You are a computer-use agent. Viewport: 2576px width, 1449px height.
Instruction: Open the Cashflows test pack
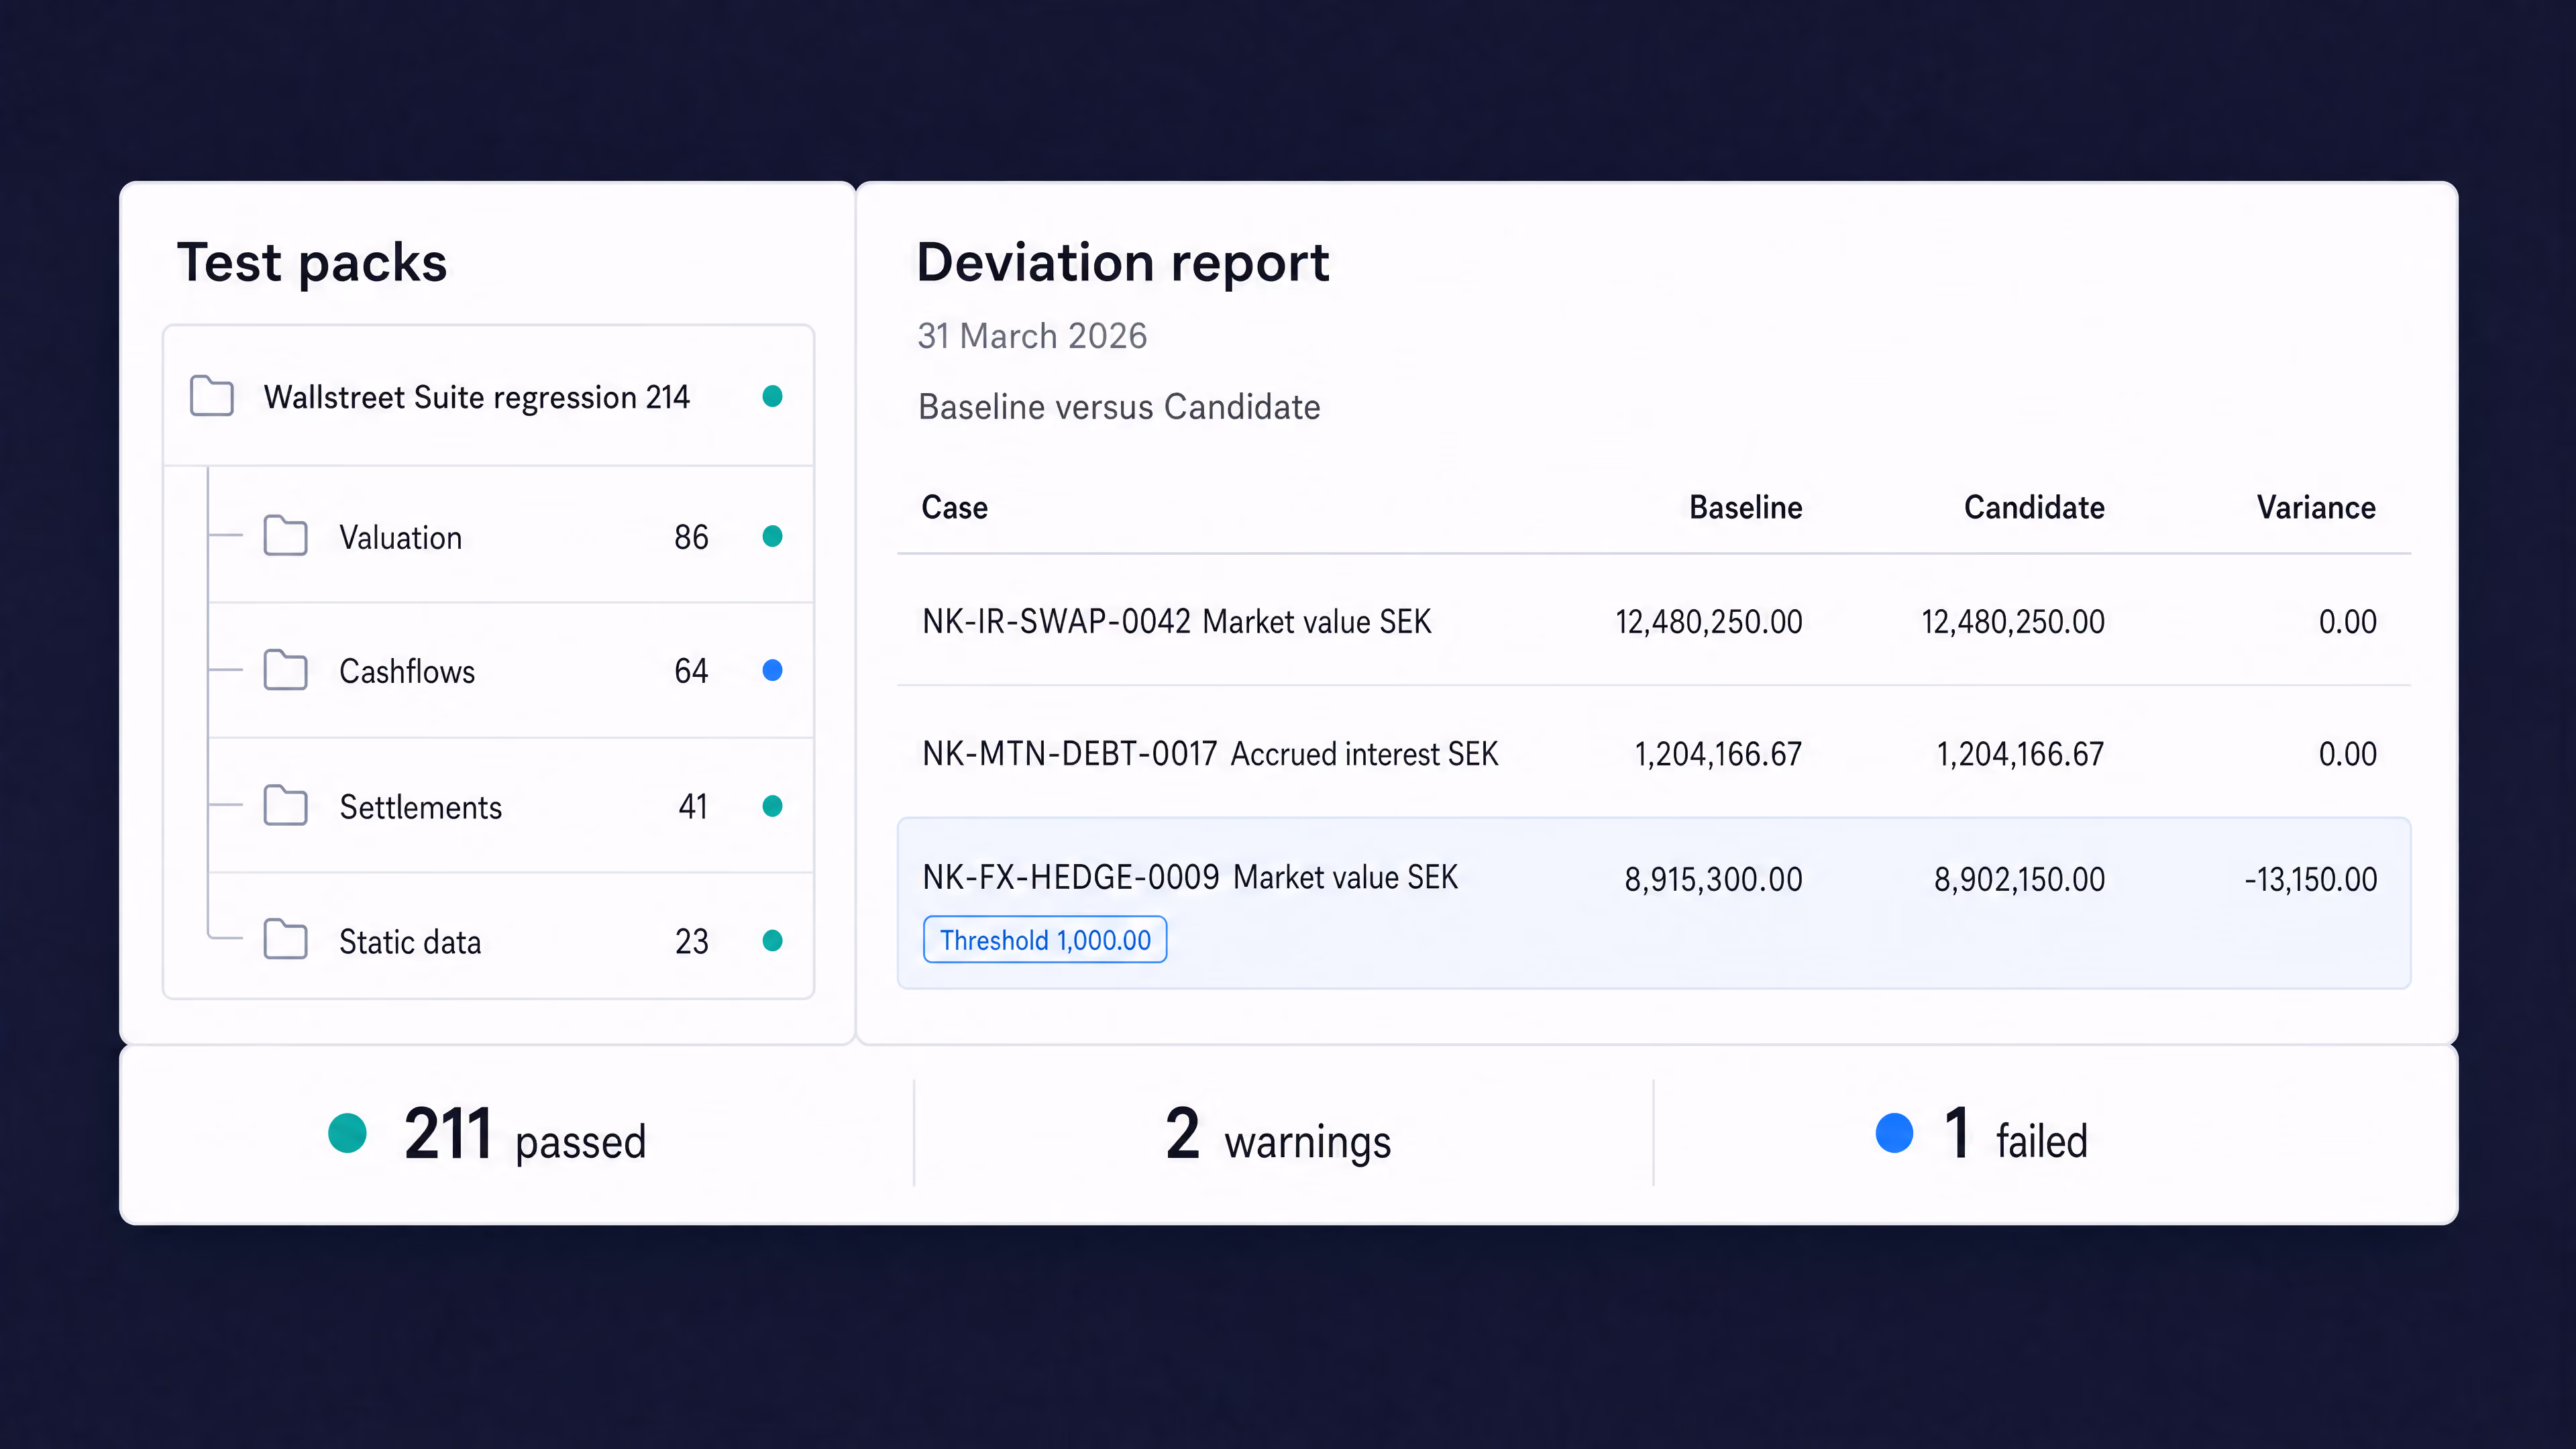(511, 670)
